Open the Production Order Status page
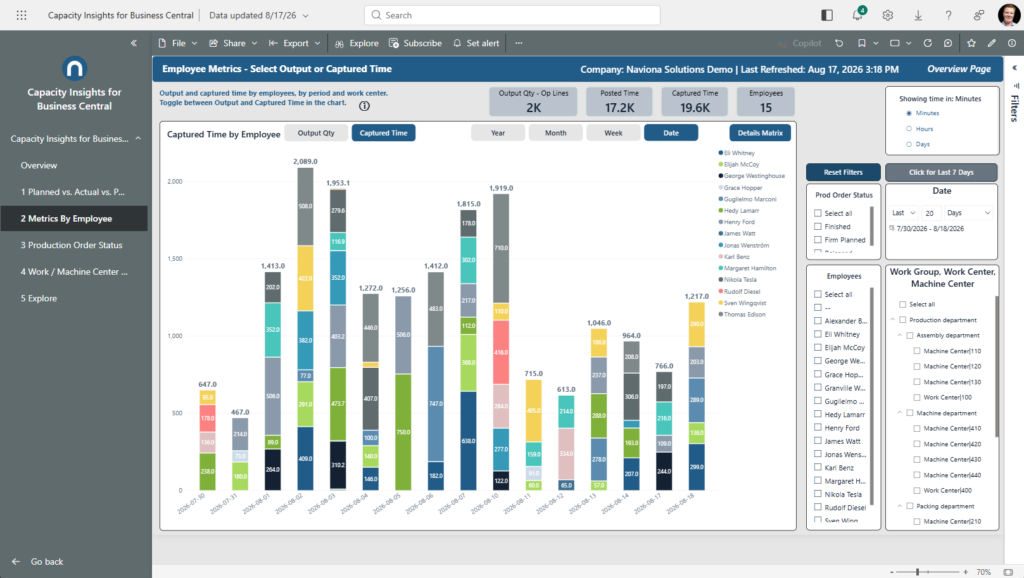Viewport: 1024px width, 578px height. [74, 245]
